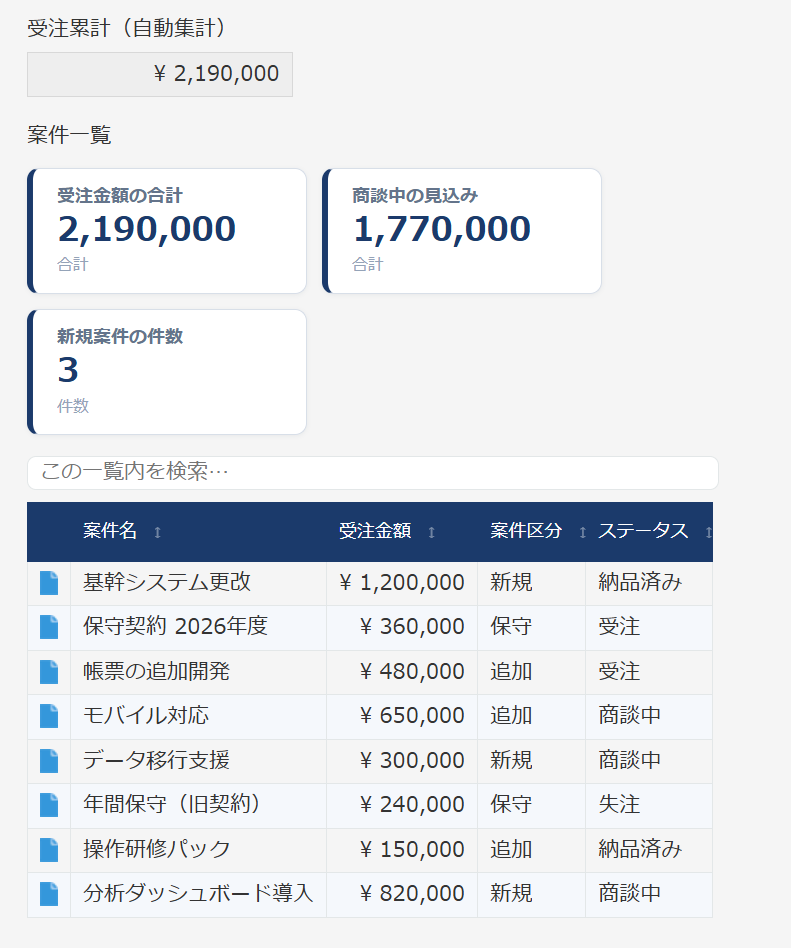This screenshot has height=948, width=791.
Task: Click the 2,190,000 total in 受注金額の合計 card
Action: point(147,230)
